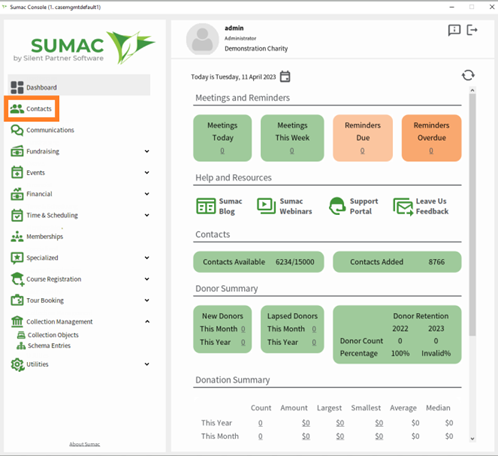498x456 pixels.
Task: Open the feedback speech bubble icon
Action: coord(454,30)
